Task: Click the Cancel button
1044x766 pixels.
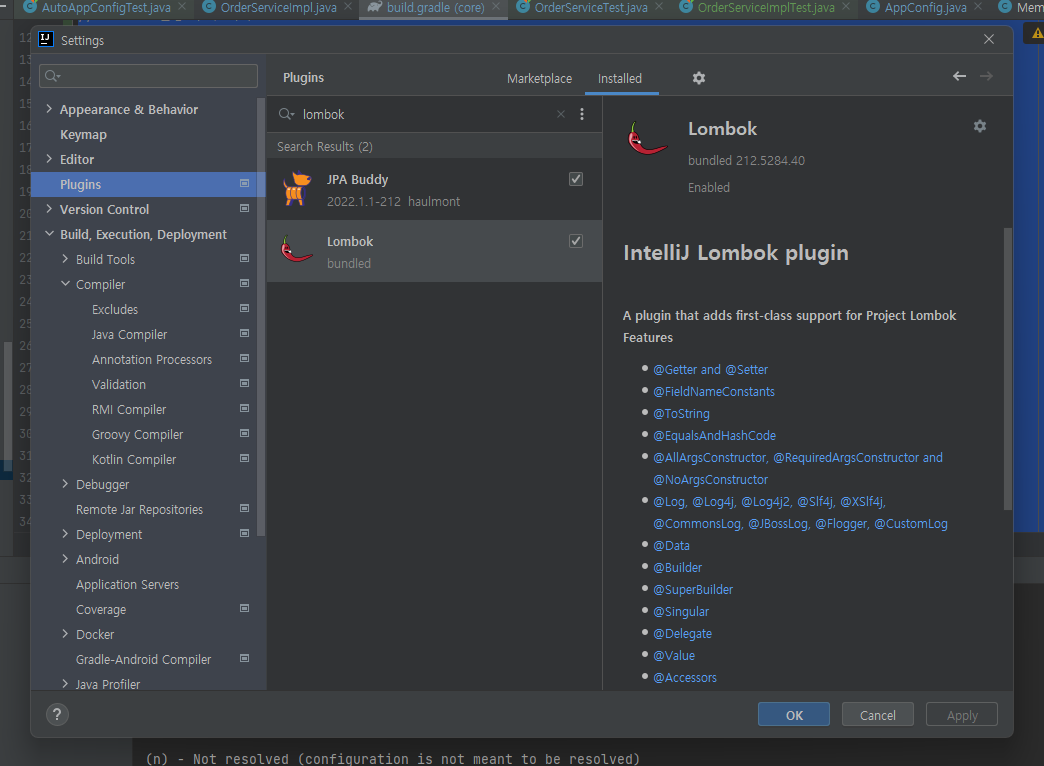Action: pos(878,715)
